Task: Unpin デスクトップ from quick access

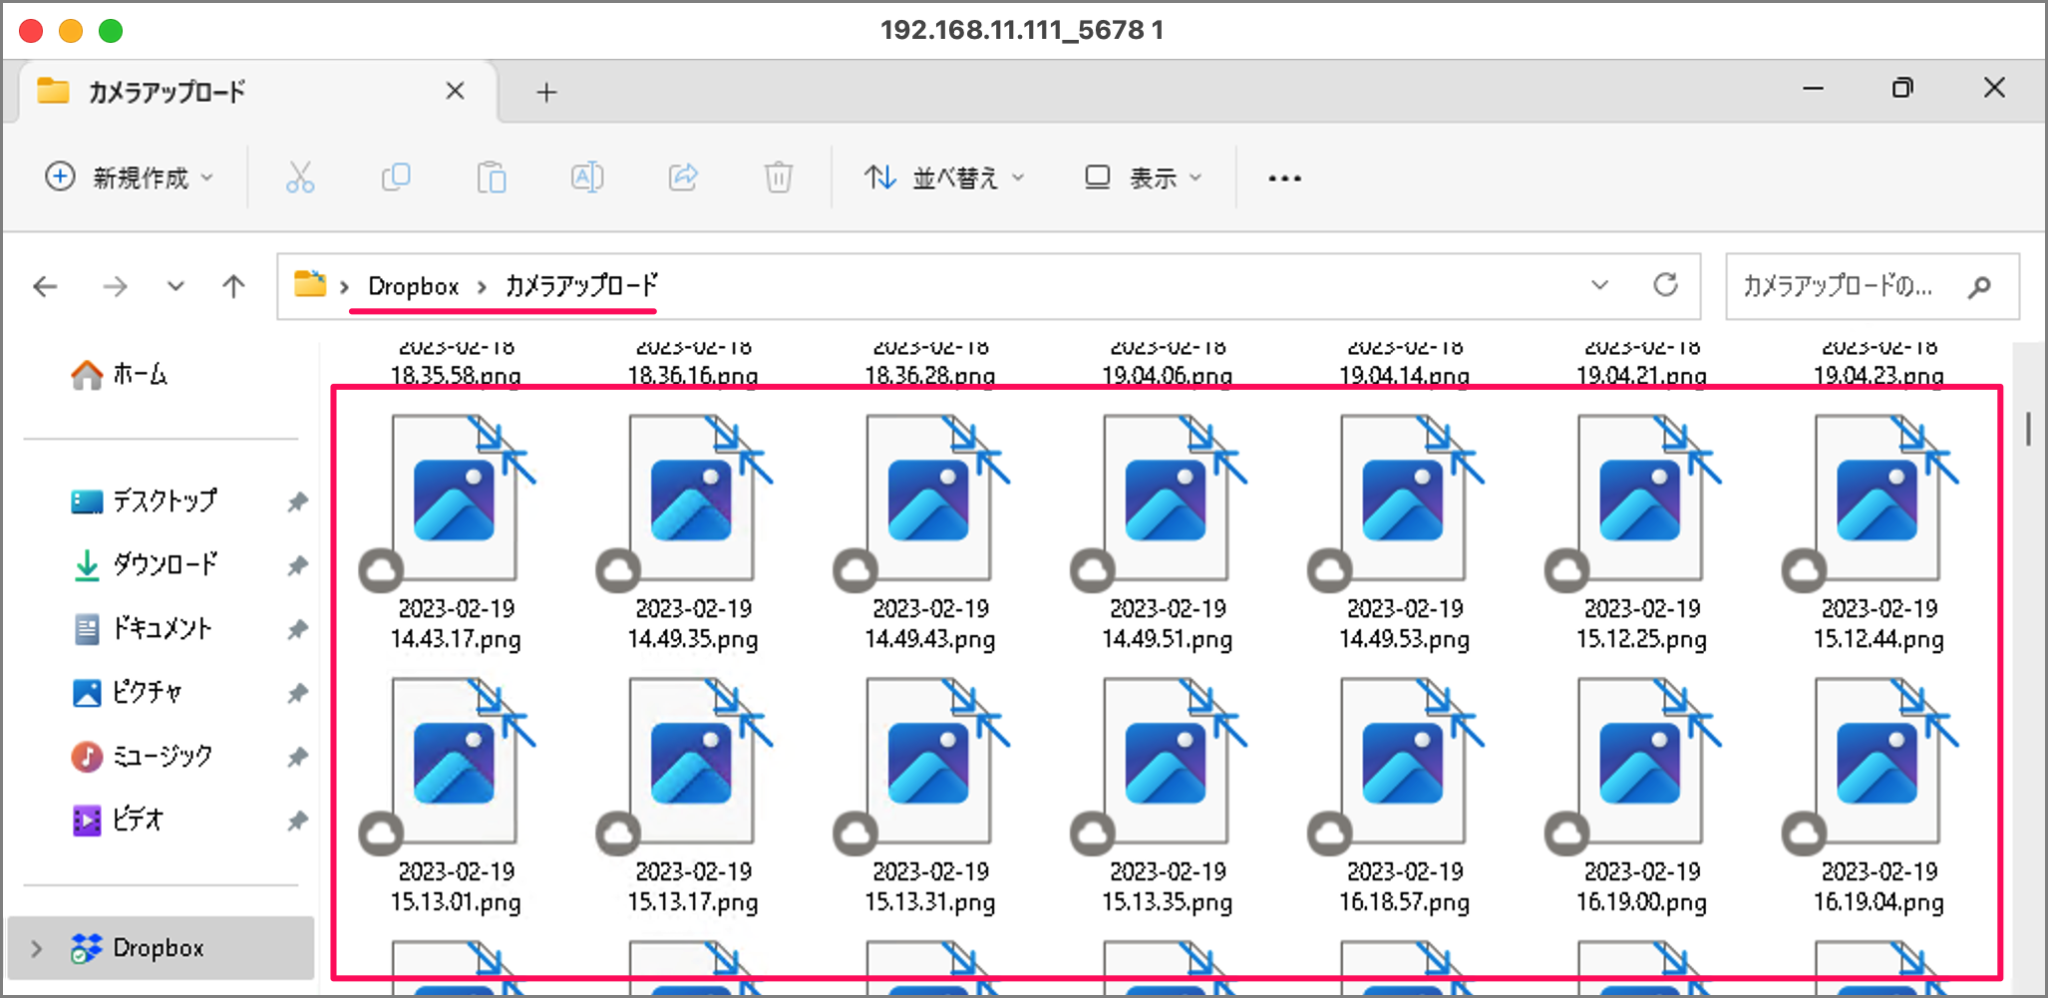Action: pyautogui.click(x=297, y=502)
